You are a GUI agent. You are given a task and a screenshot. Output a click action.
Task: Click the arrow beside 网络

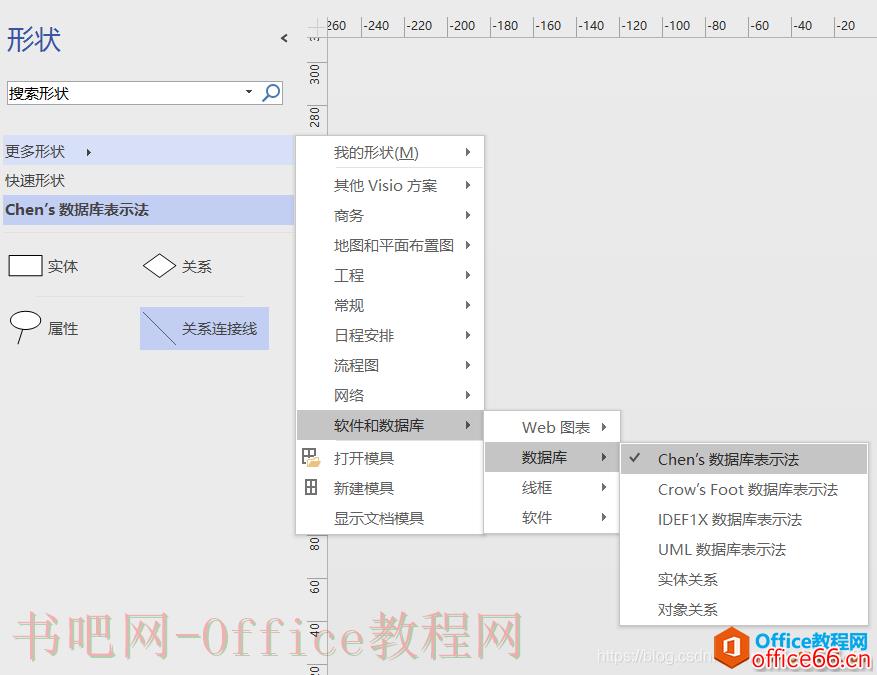point(468,395)
